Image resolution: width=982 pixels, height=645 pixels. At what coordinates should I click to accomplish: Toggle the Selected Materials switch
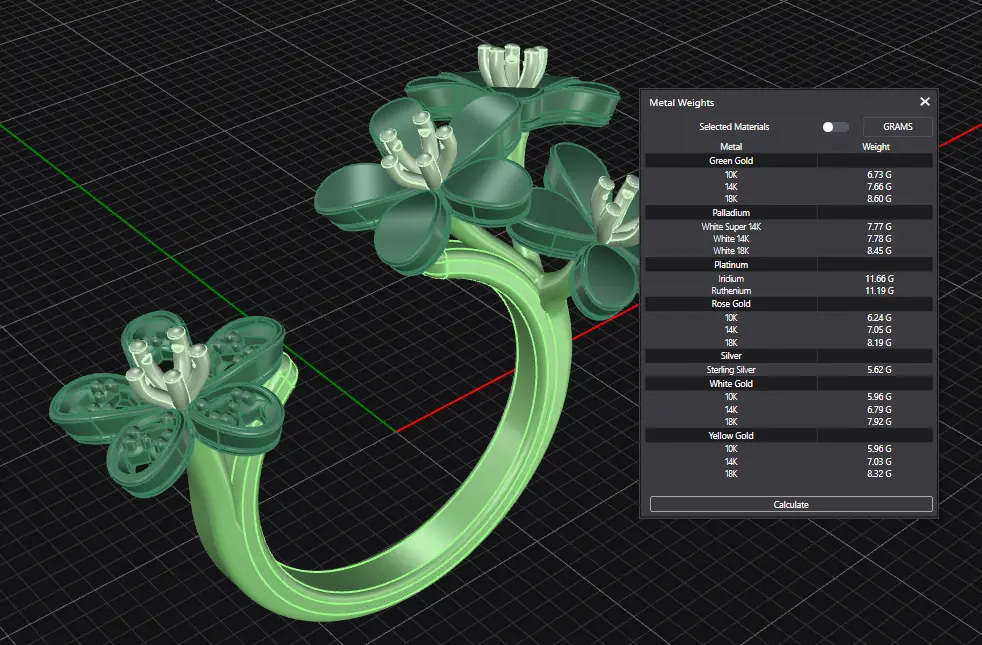point(834,127)
